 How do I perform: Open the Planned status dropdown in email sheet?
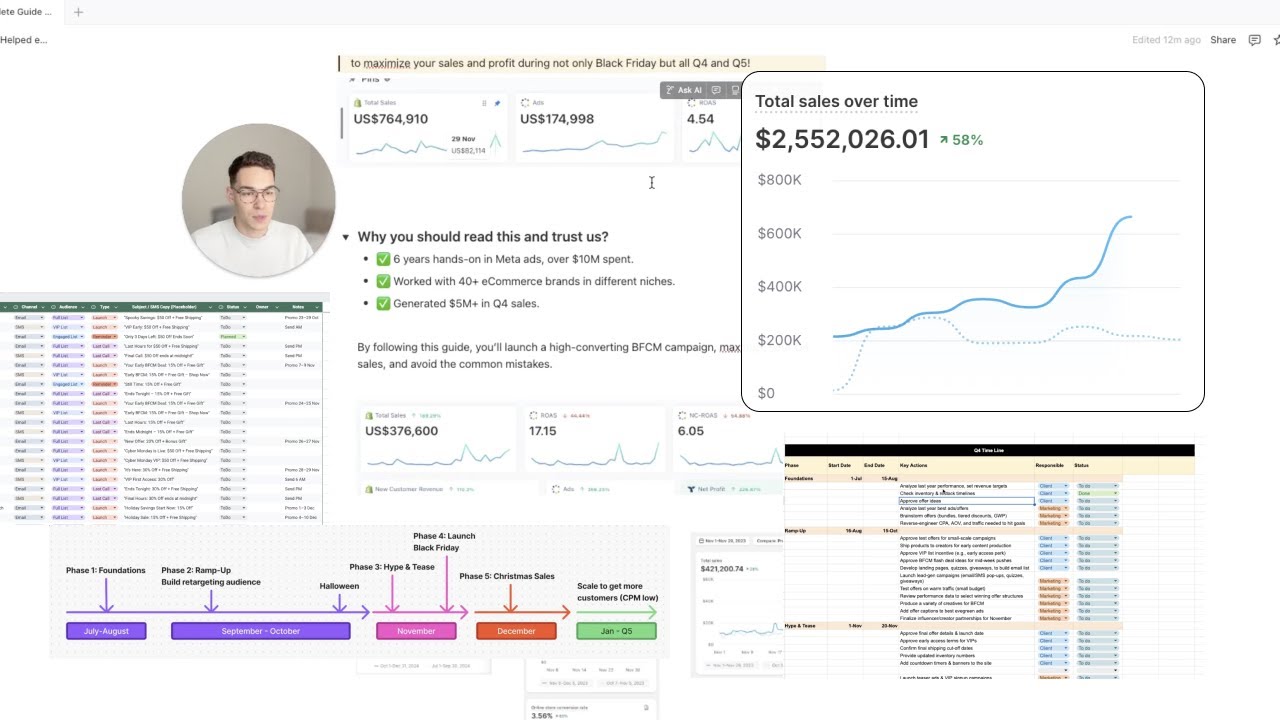coord(233,337)
